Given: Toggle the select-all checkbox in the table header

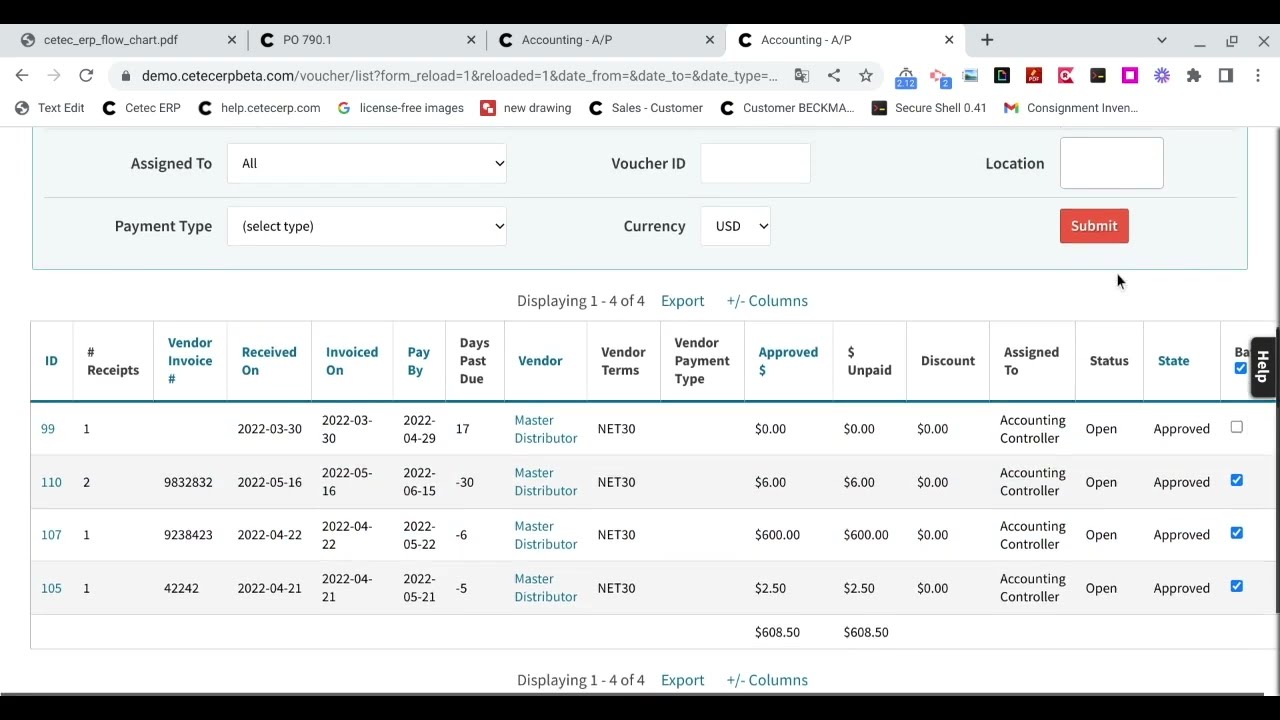Looking at the screenshot, I should tap(1240, 369).
